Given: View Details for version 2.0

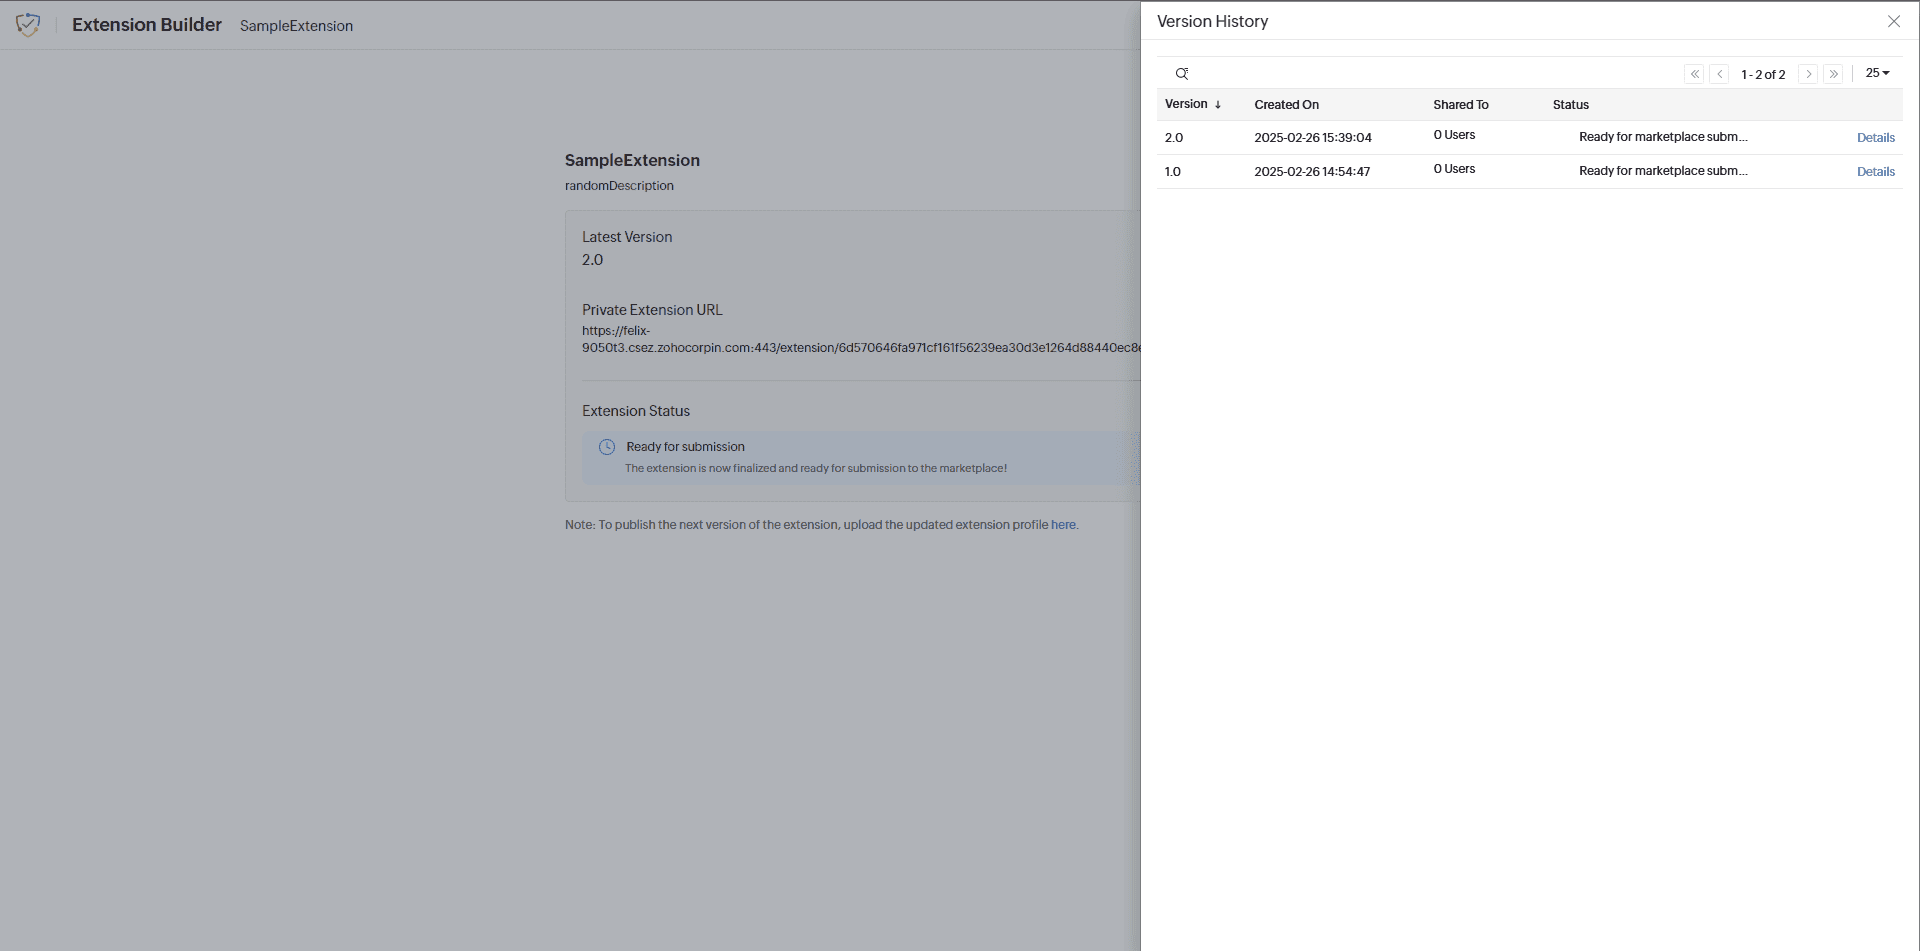Looking at the screenshot, I should [1876, 137].
